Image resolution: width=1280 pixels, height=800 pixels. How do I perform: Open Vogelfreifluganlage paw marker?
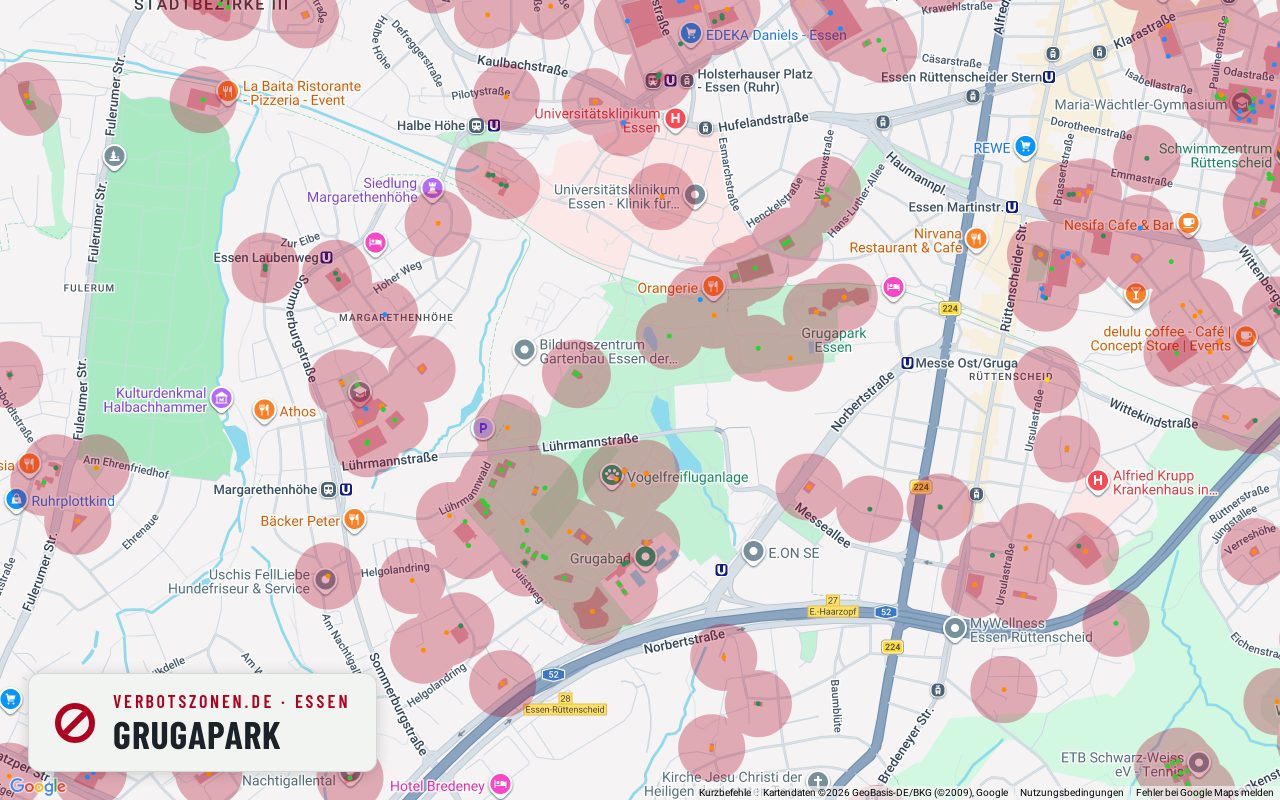pyautogui.click(x=611, y=476)
